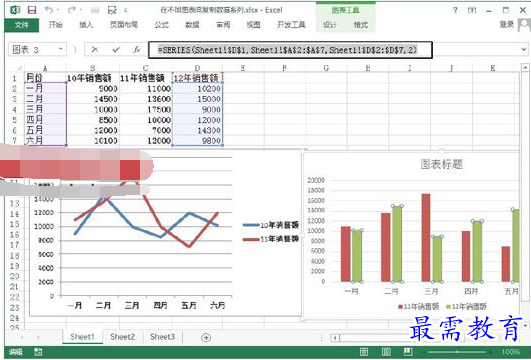Screen dimensions: 531x360
Task: Click next sheet navigation arrow
Action: [38, 337]
